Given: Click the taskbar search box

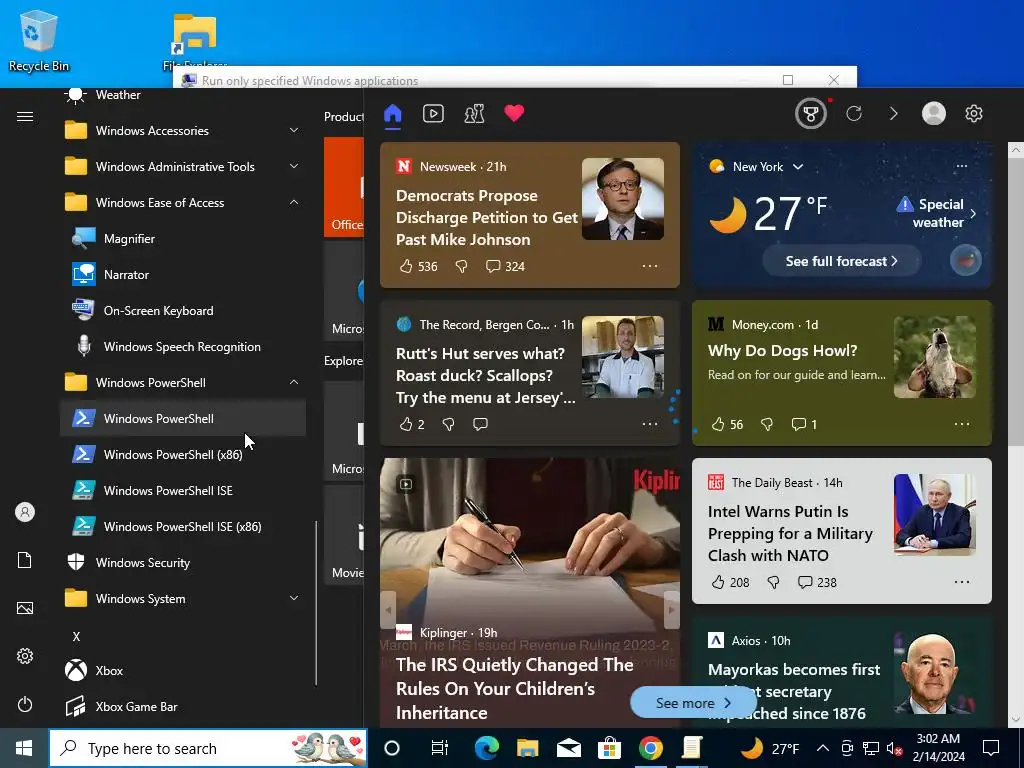Looking at the screenshot, I should pos(208,748).
